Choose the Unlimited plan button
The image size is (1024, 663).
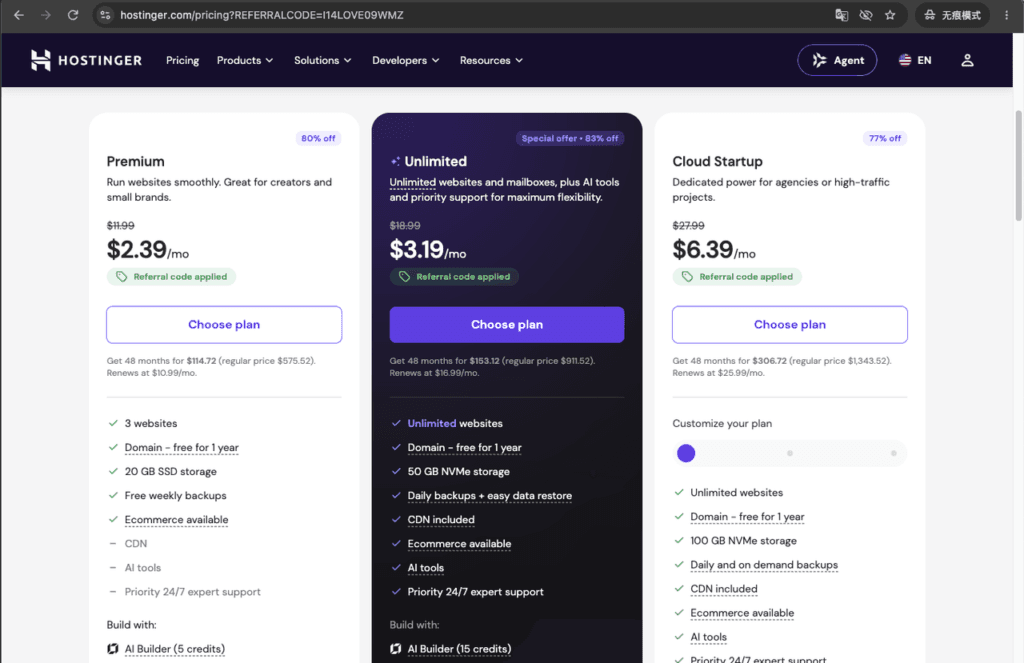coord(507,325)
